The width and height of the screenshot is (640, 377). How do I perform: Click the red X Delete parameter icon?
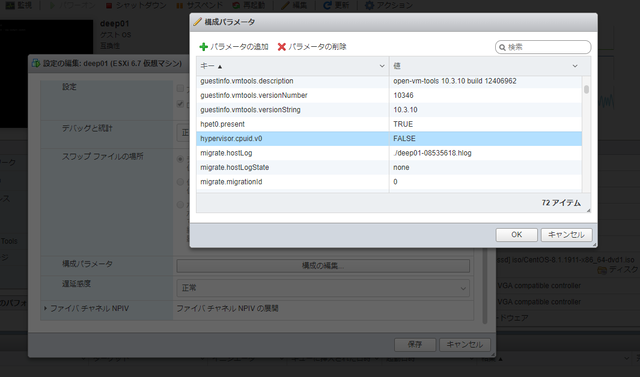(282, 47)
